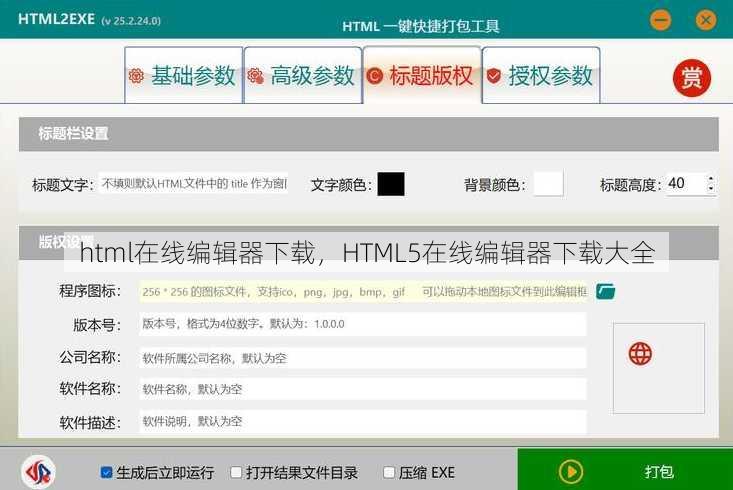Click the 标题栏设置 section header
This screenshot has height=490, width=733.
[368, 134]
